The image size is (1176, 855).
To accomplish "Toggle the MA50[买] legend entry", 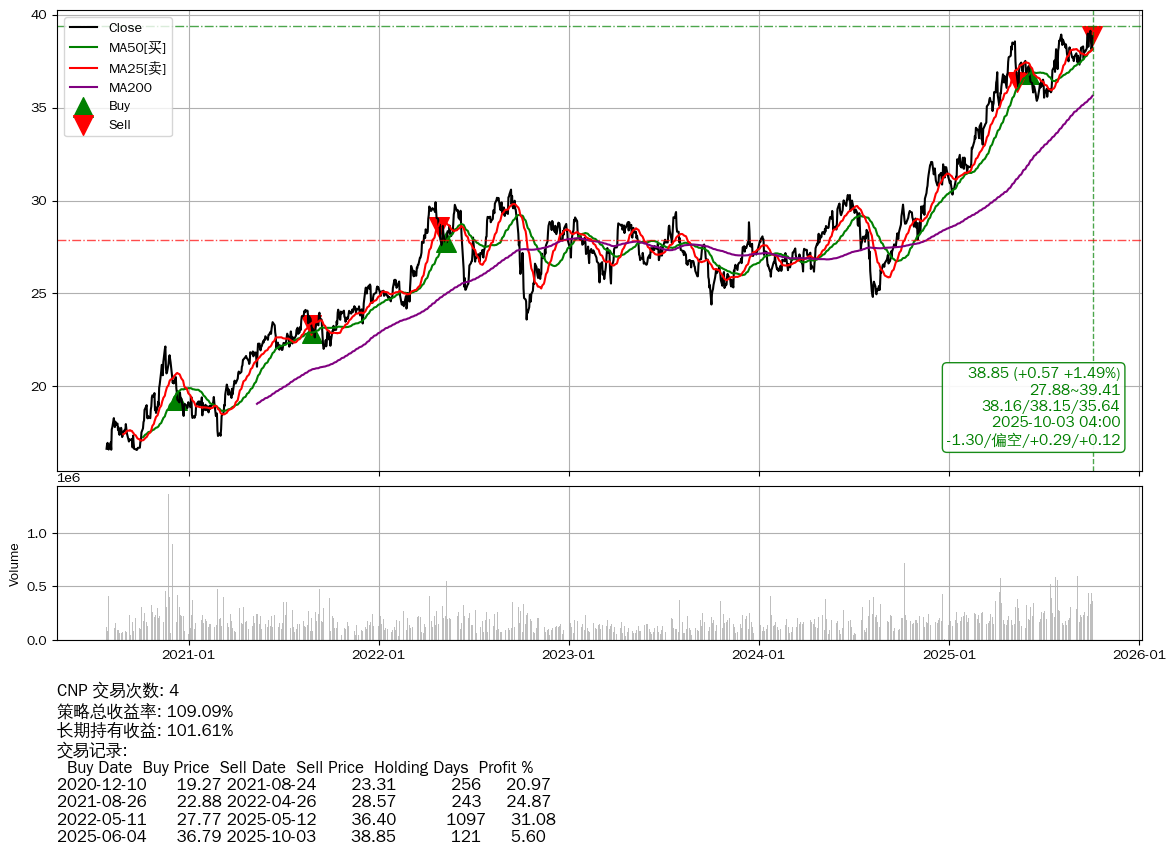I will click(x=137, y=47).
